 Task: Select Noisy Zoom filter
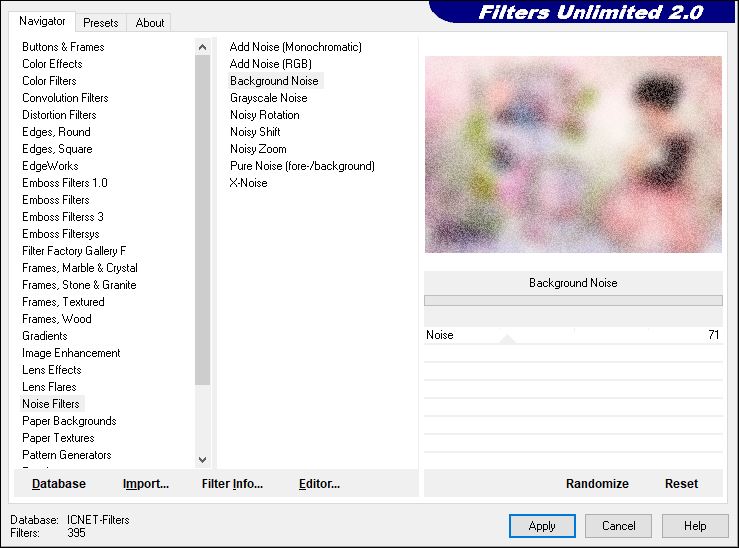258,149
